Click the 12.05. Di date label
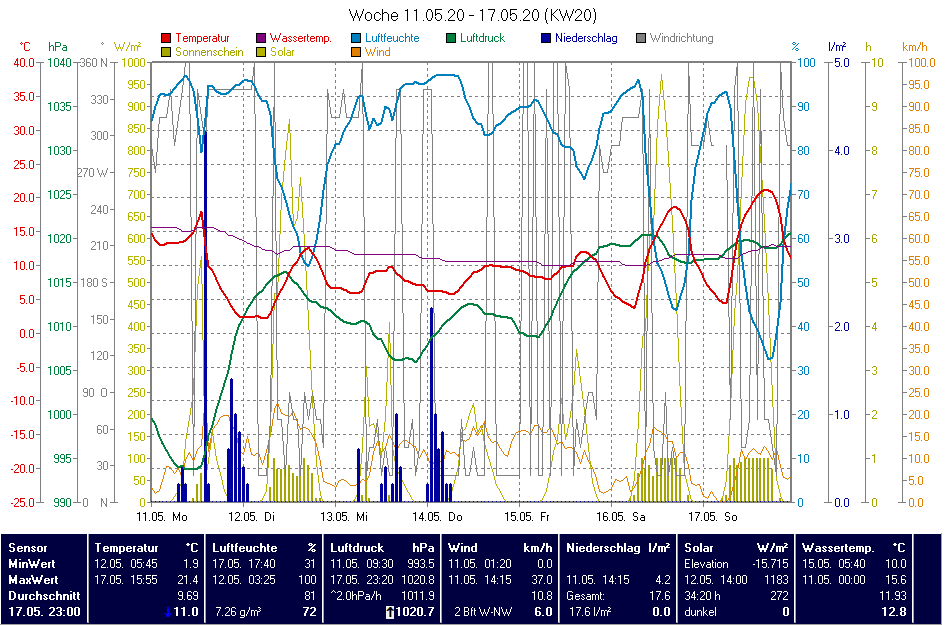Viewport: 950px width, 625px height. click(251, 517)
